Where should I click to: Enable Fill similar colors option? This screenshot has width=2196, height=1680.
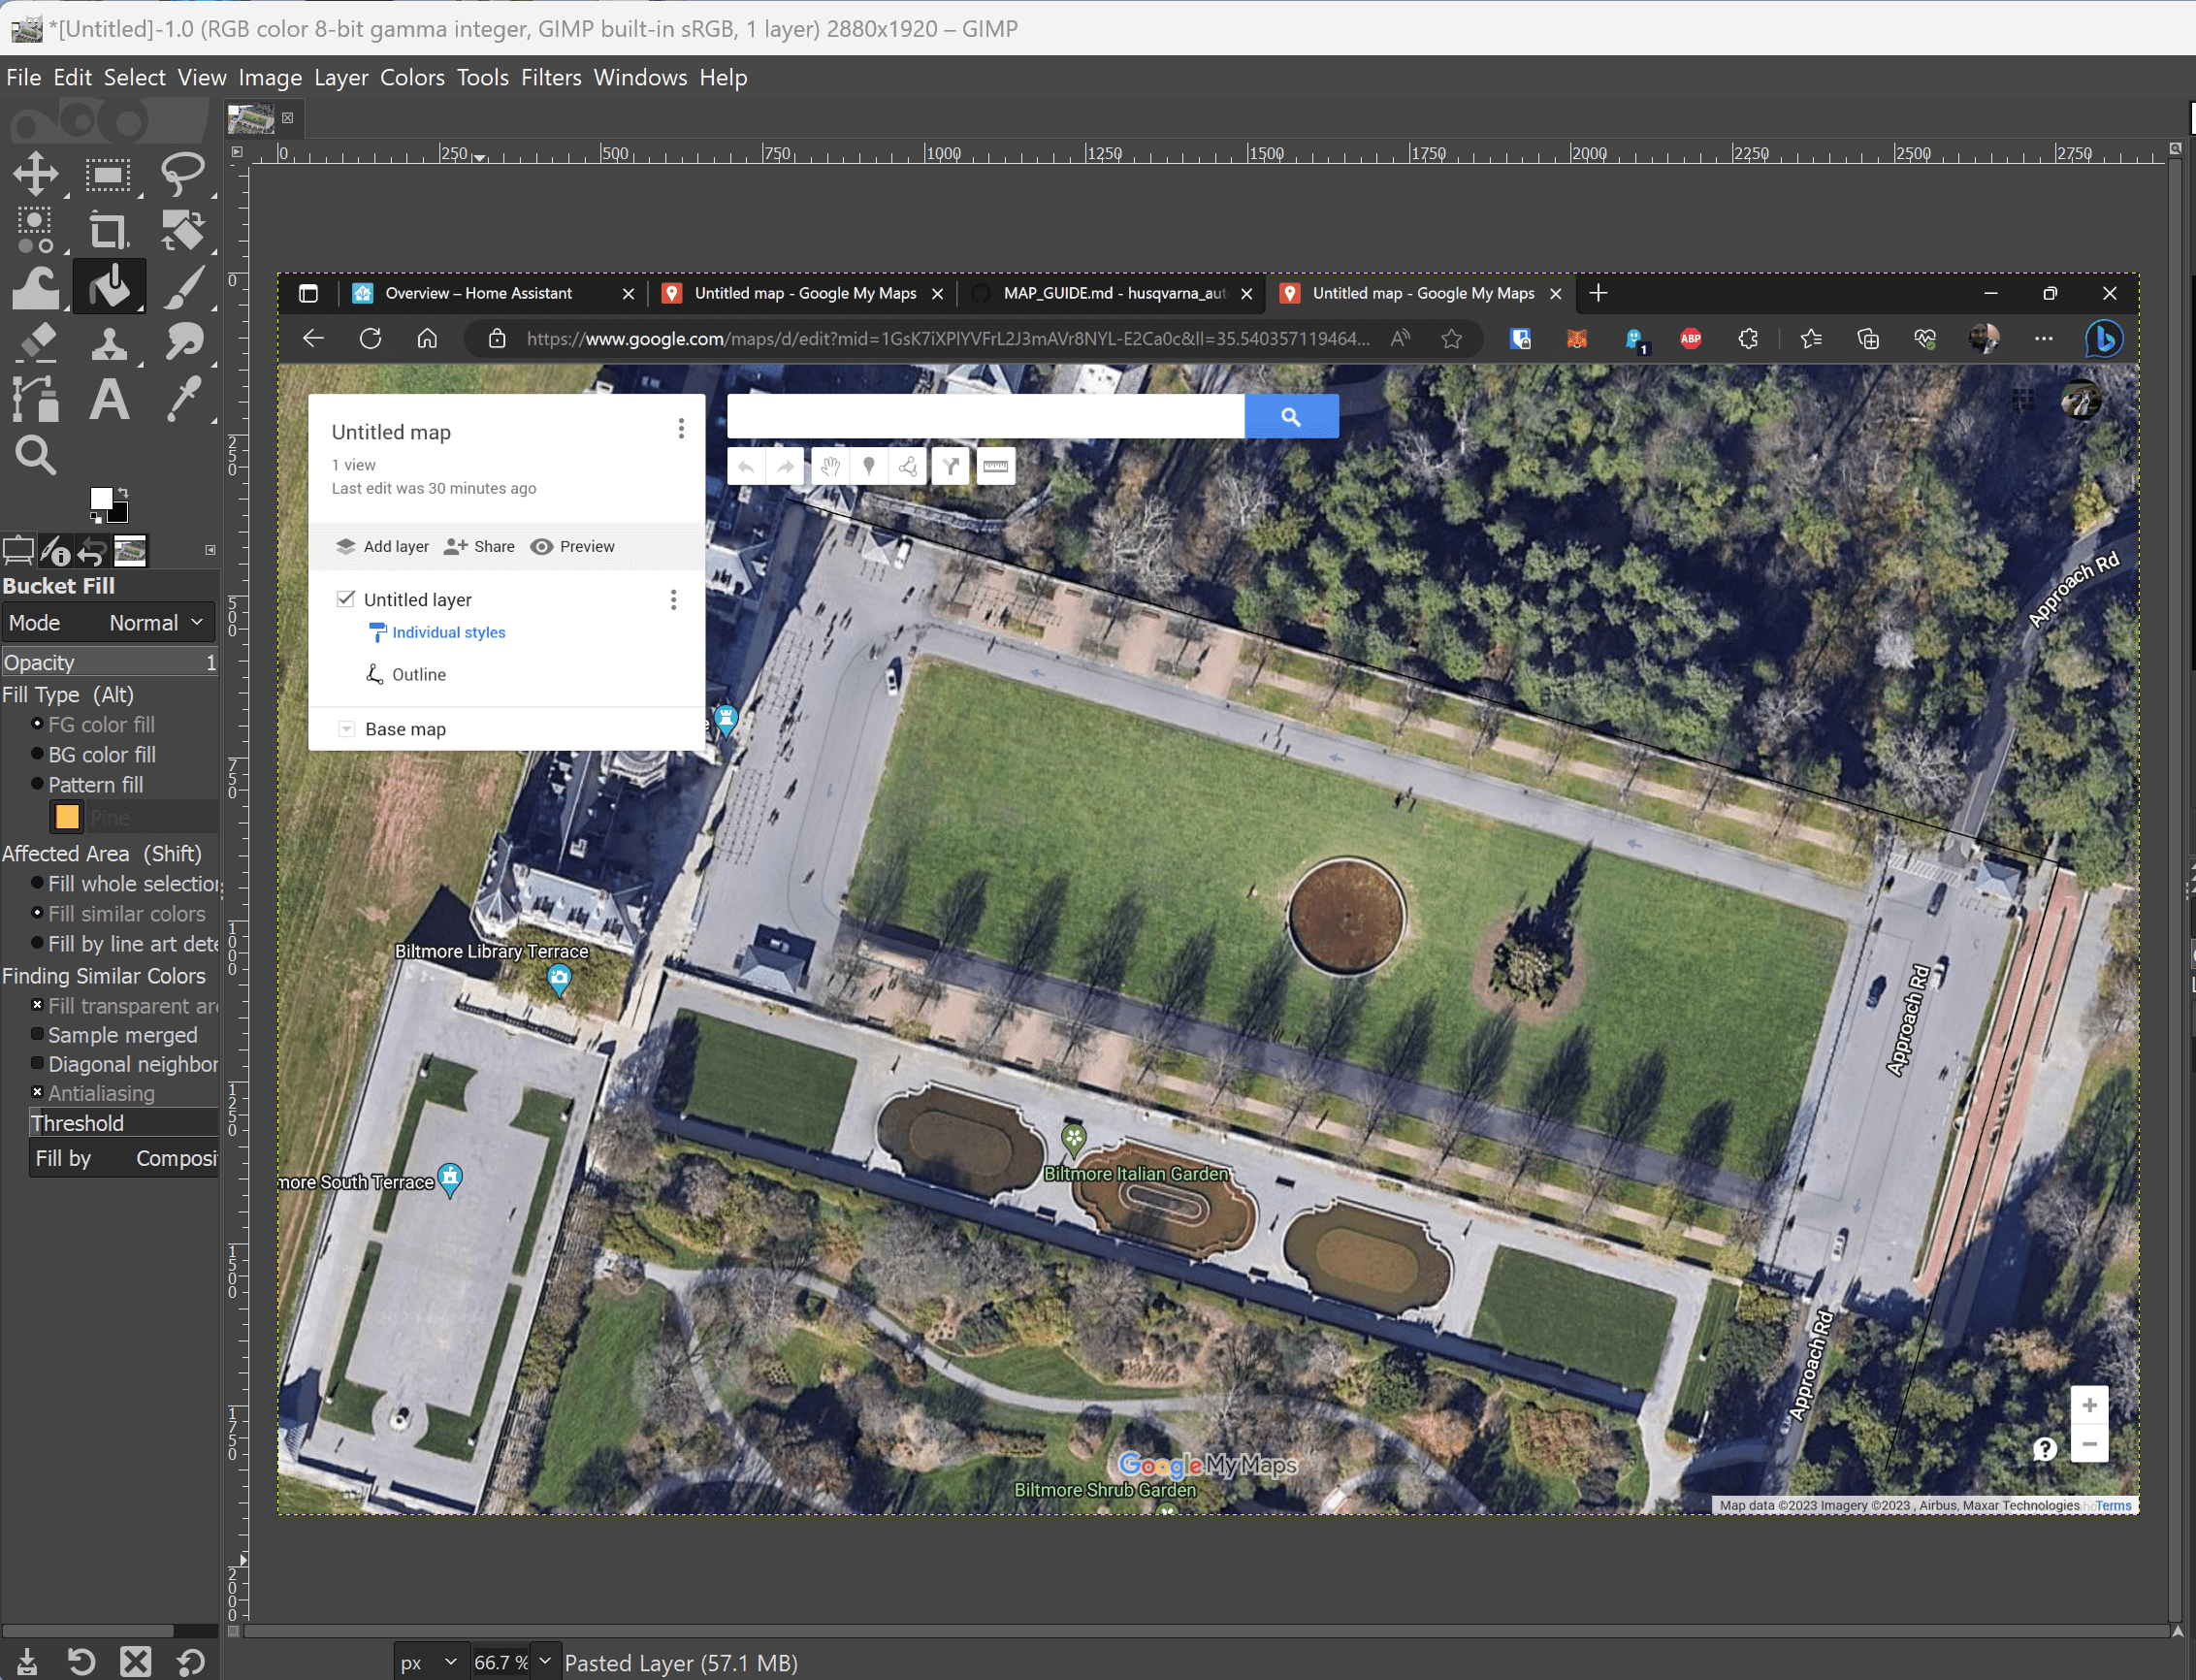pyautogui.click(x=39, y=914)
